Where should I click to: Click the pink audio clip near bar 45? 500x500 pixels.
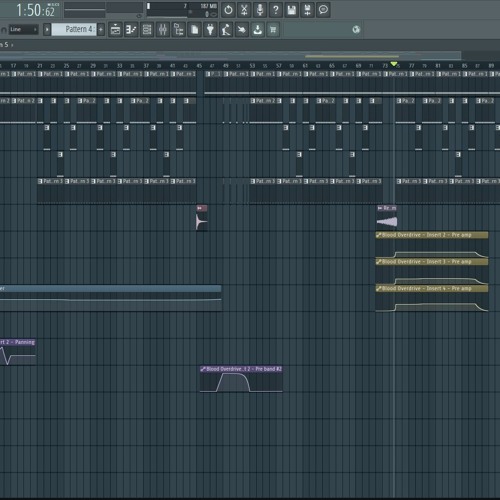coord(202,218)
